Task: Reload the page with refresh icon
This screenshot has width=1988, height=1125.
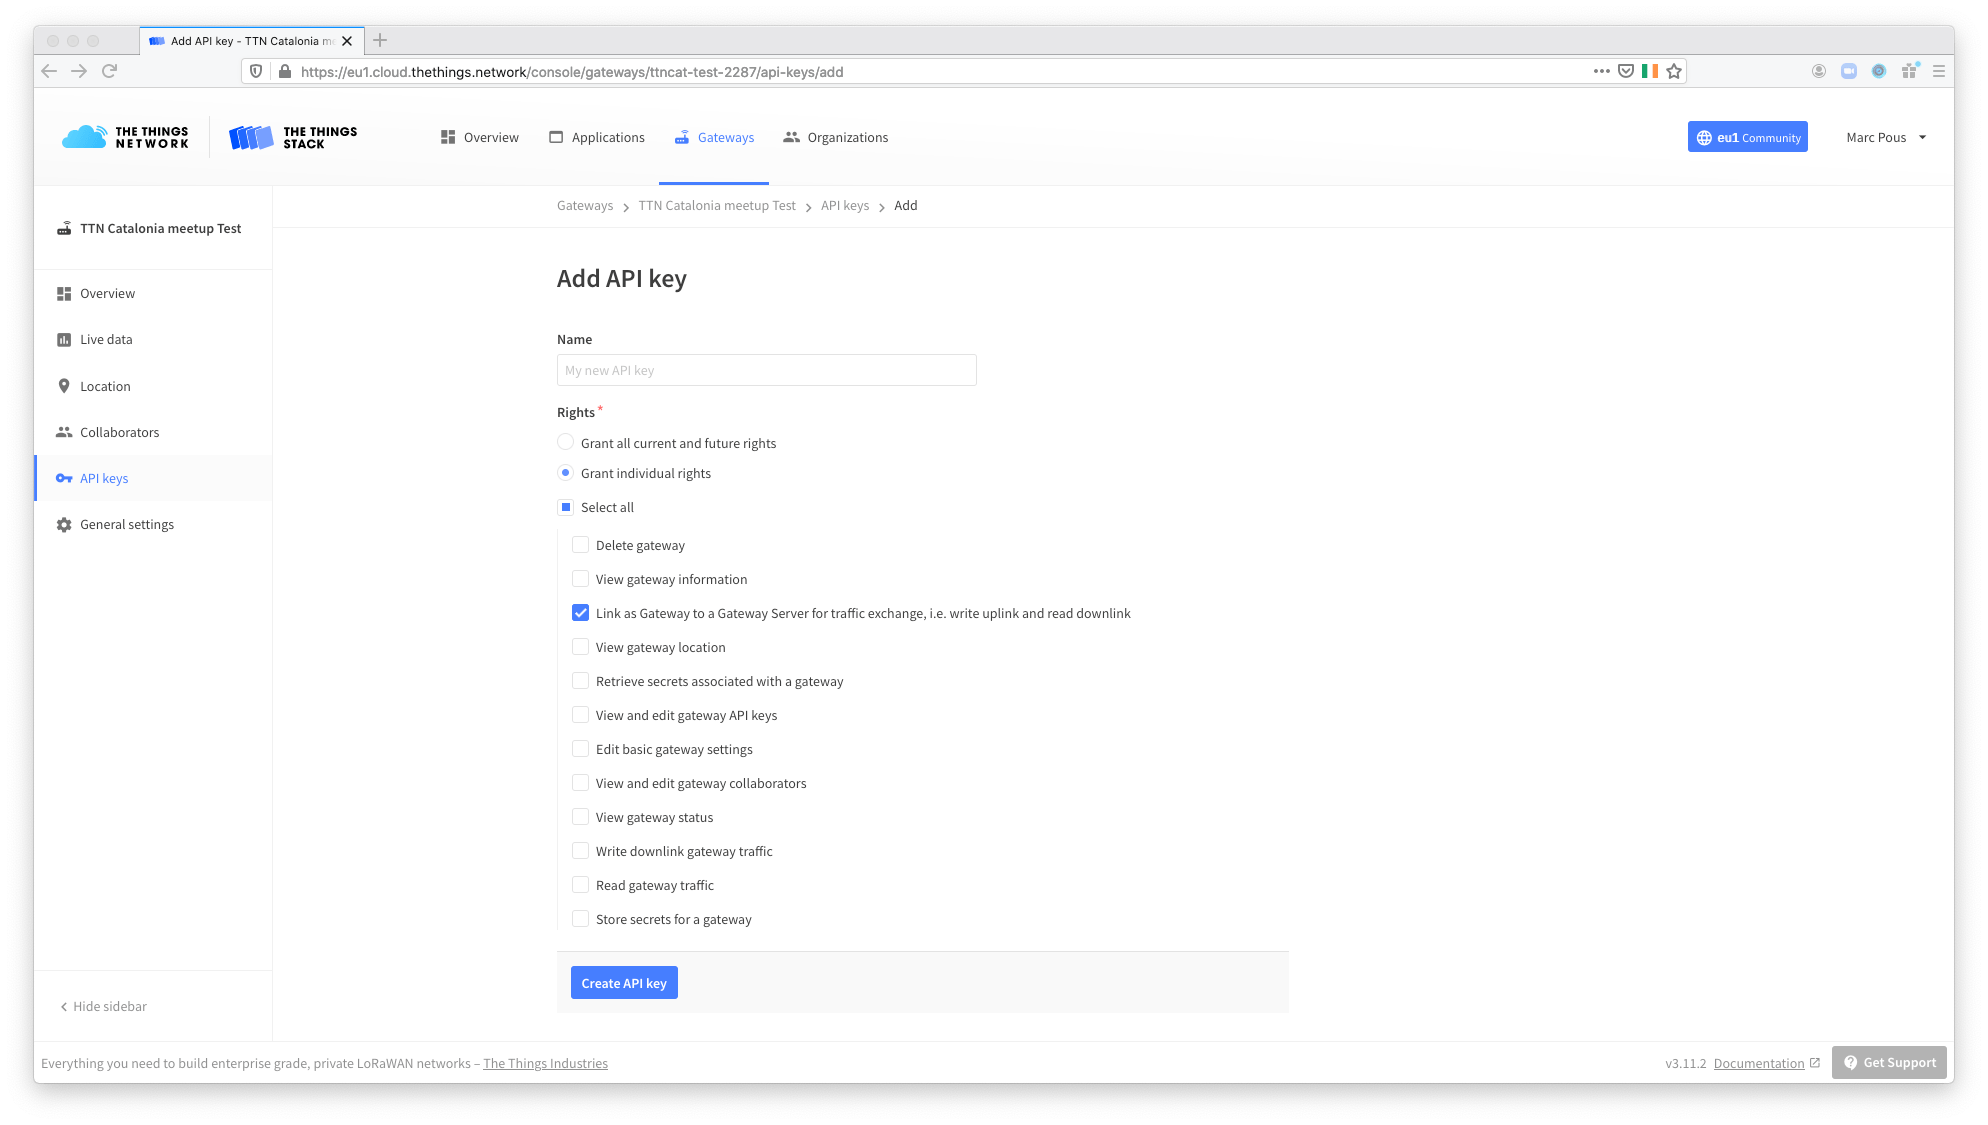Action: pos(110,71)
